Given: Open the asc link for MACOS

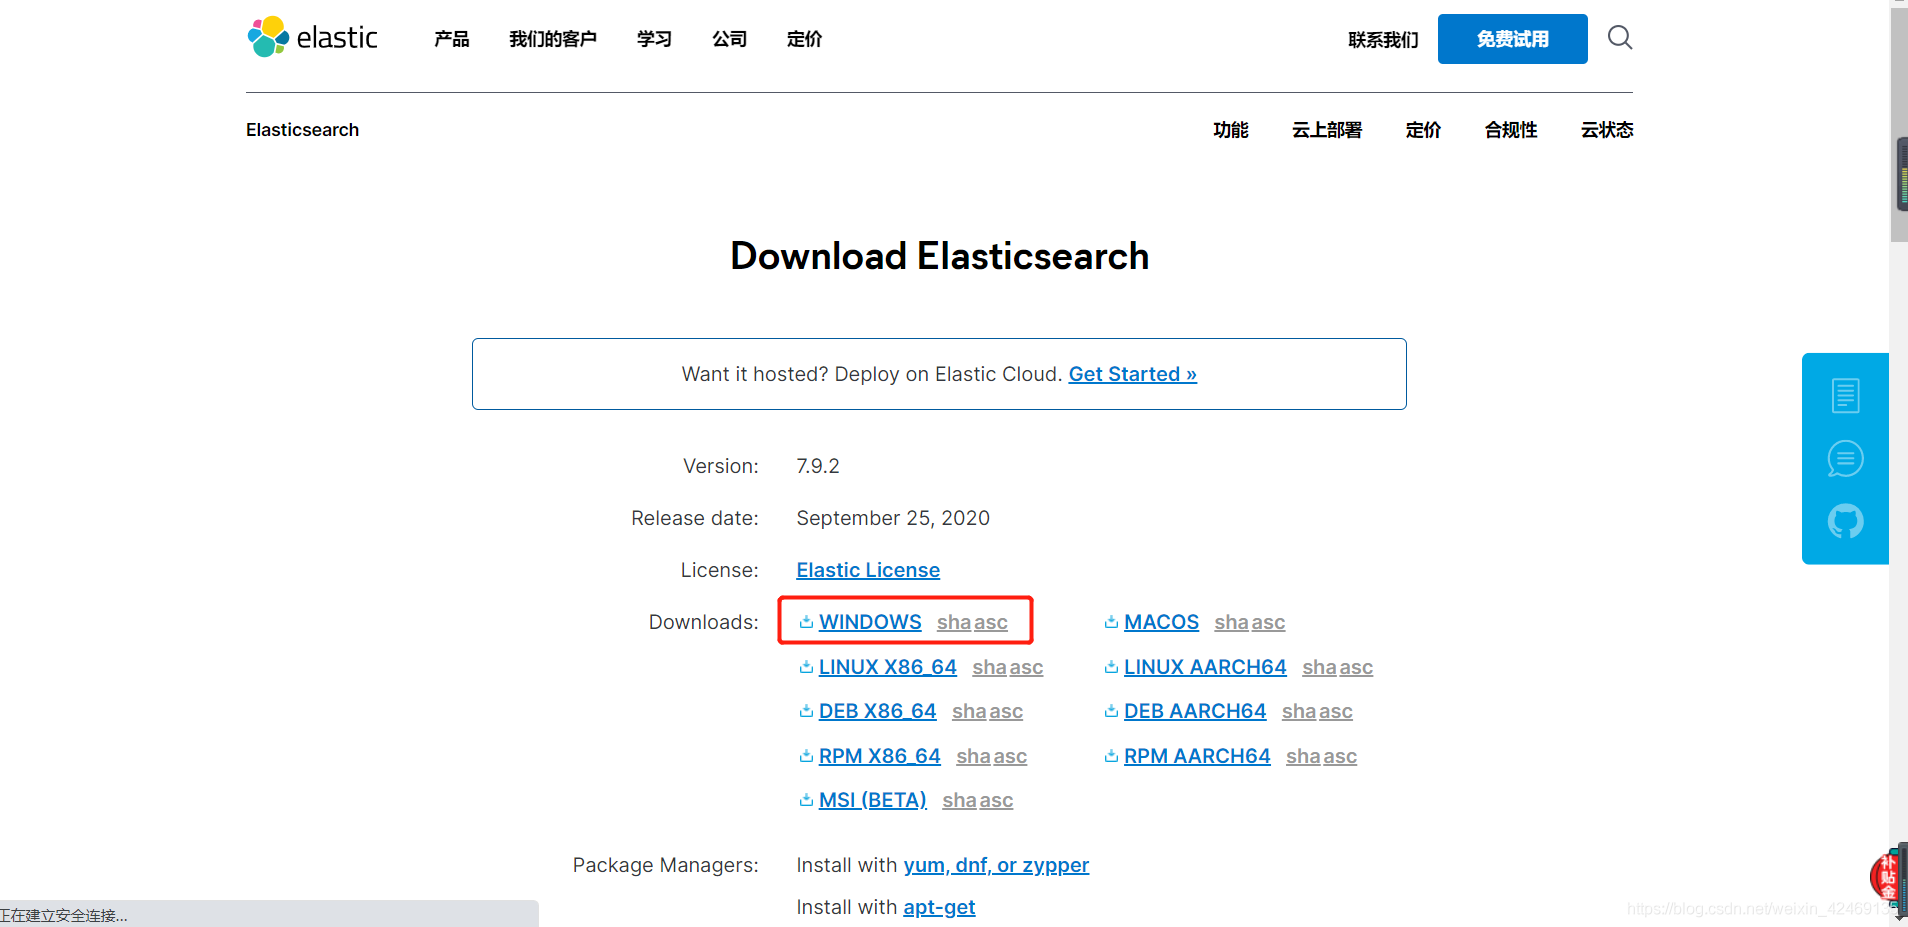Looking at the screenshot, I should click(x=1269, y=622).
